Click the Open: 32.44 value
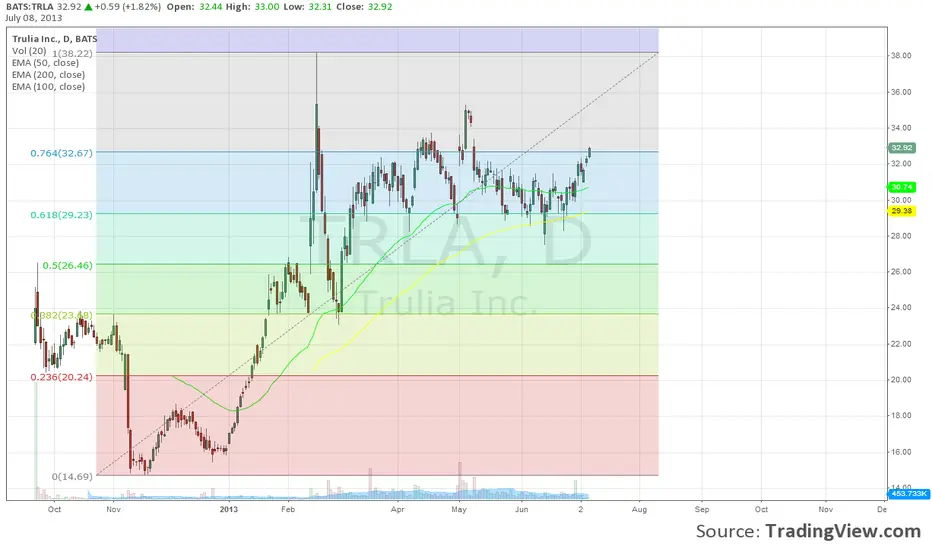The height and width of the screenshot is (550, 932). pyautogui.click(x=194, y=7)
